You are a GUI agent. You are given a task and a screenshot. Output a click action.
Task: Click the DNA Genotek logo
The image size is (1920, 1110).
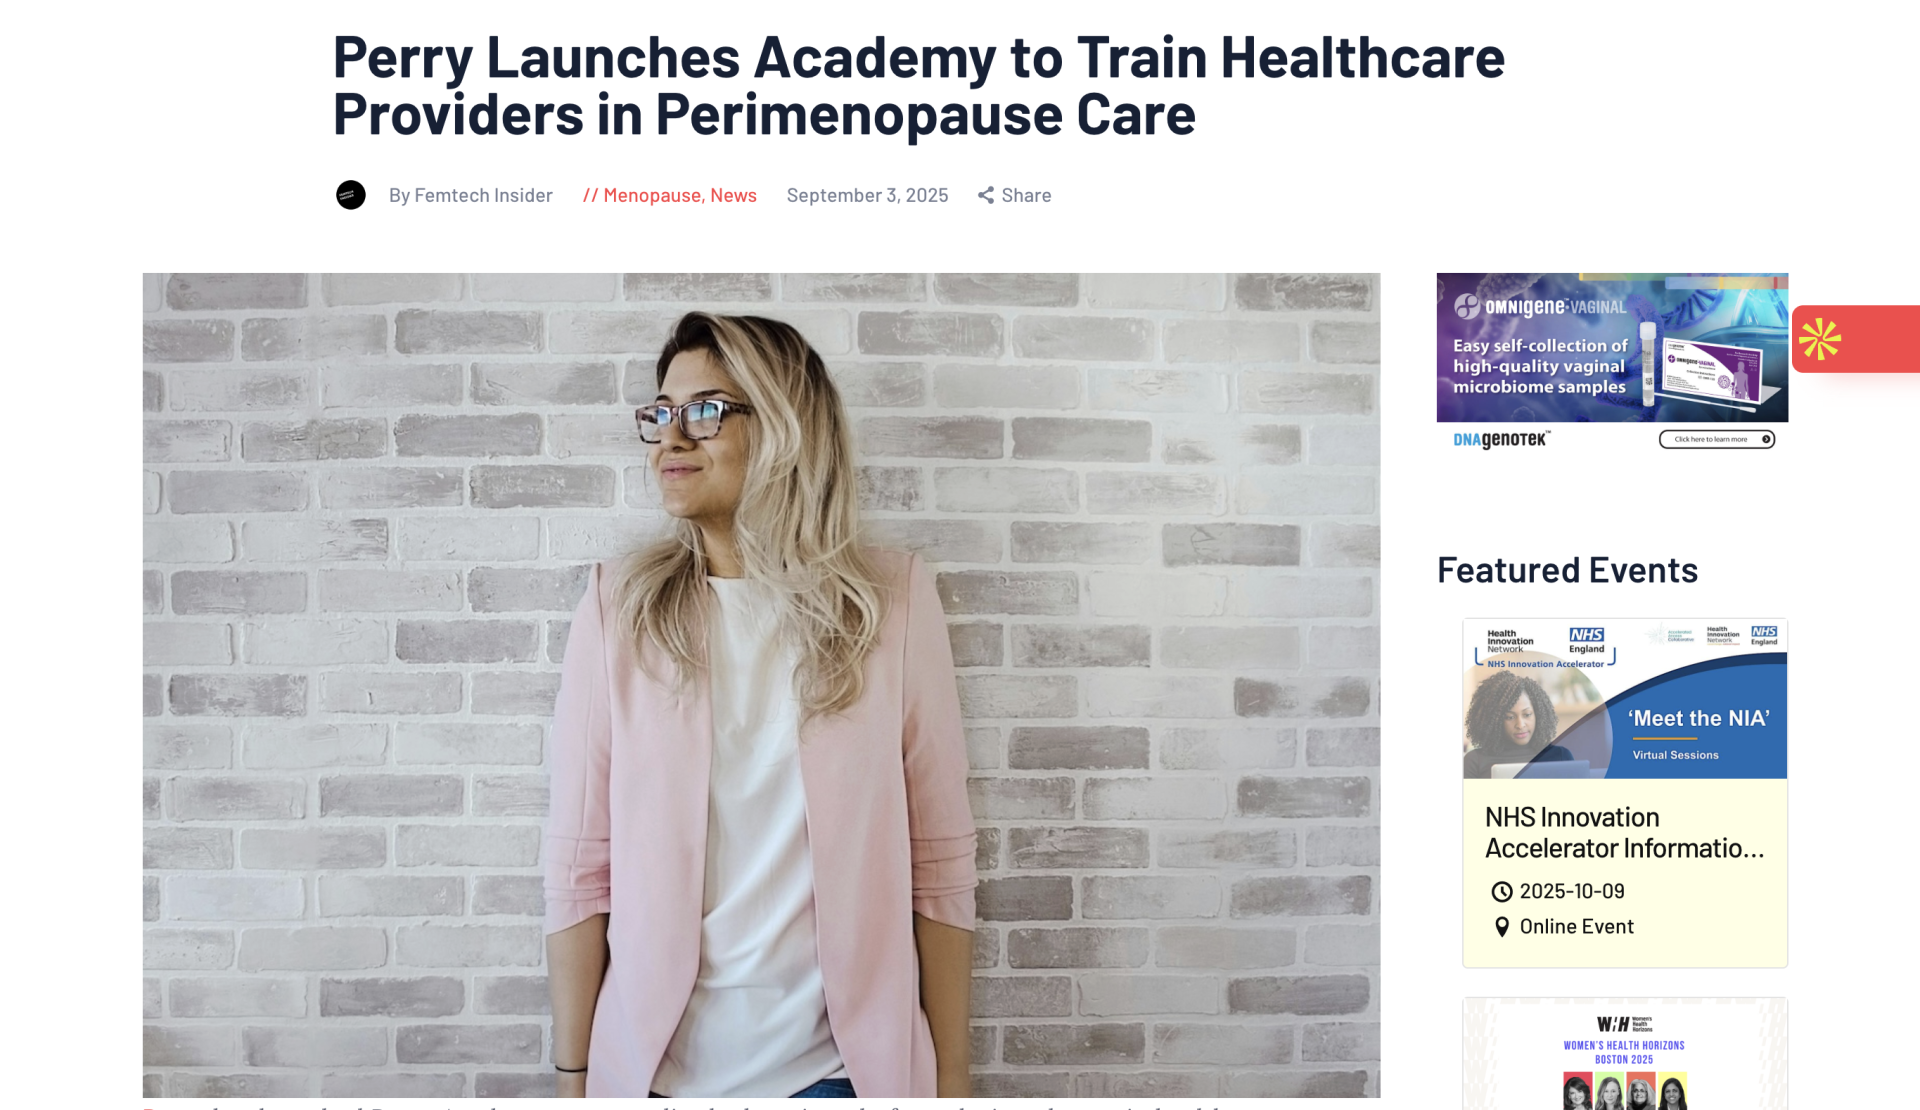[x=1502, y=439]
